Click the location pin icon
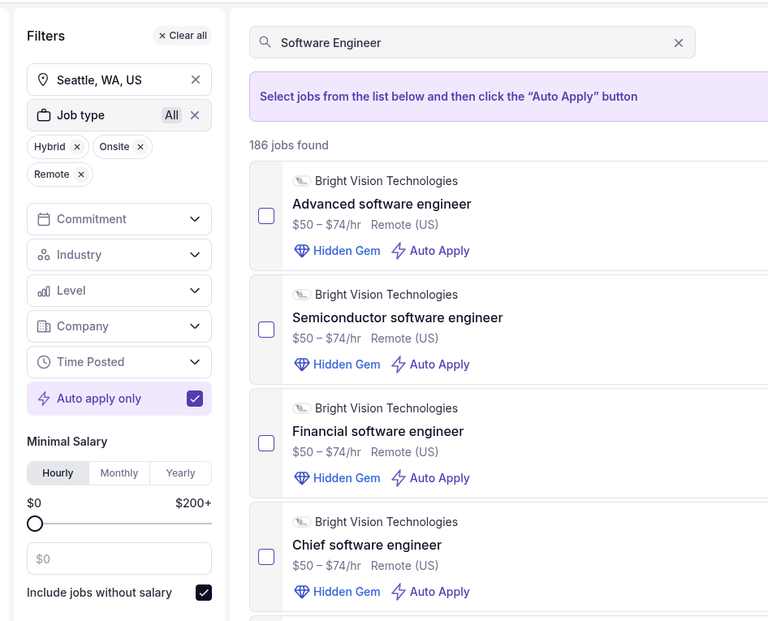Screen dimensions: 768x621 [x=43, y=79]
